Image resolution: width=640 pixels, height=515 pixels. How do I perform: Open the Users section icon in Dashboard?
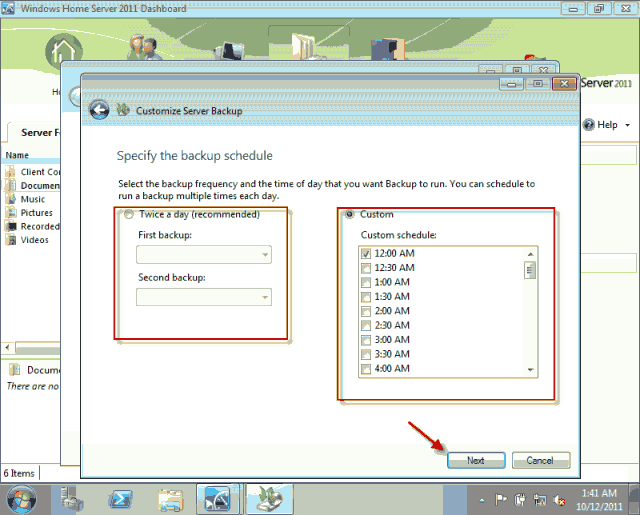tap(144, 47)
